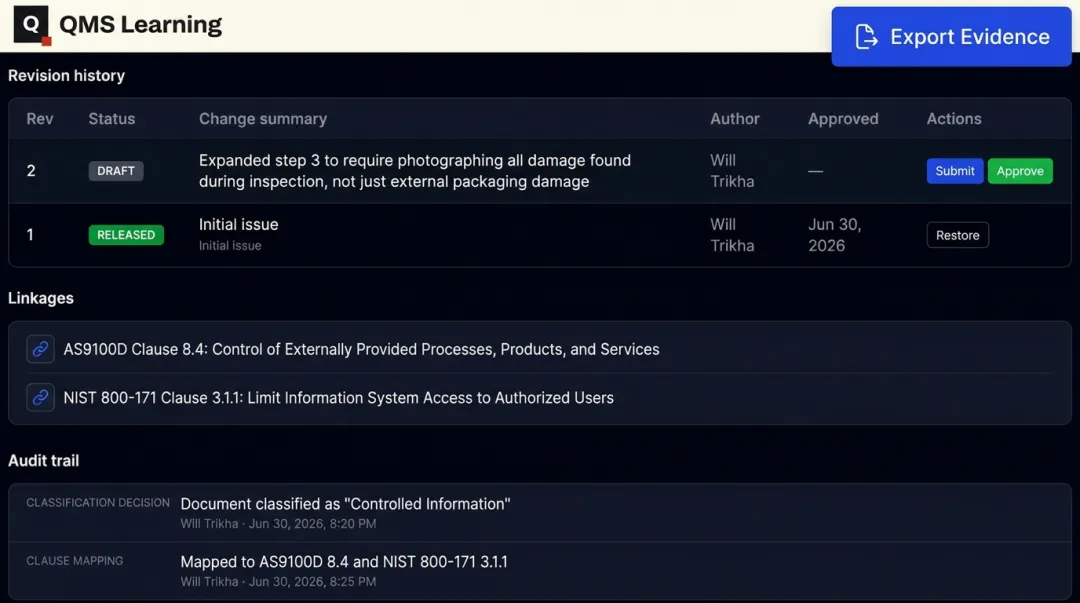The image size is (1080, 603).
Task: Click revision number 1 cell
Action: tap(30, 235)
